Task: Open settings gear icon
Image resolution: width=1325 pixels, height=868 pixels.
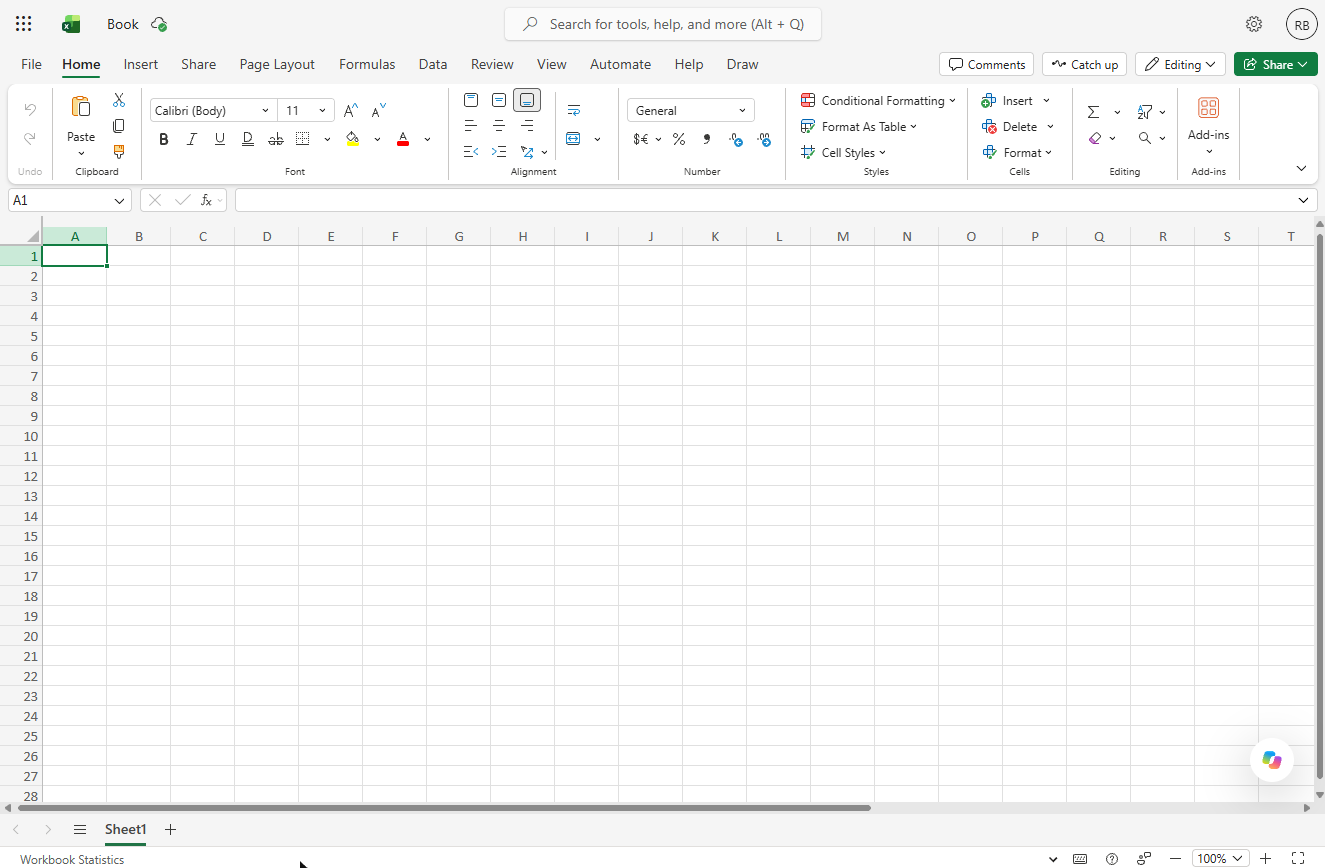Action: click(1254, 24)
